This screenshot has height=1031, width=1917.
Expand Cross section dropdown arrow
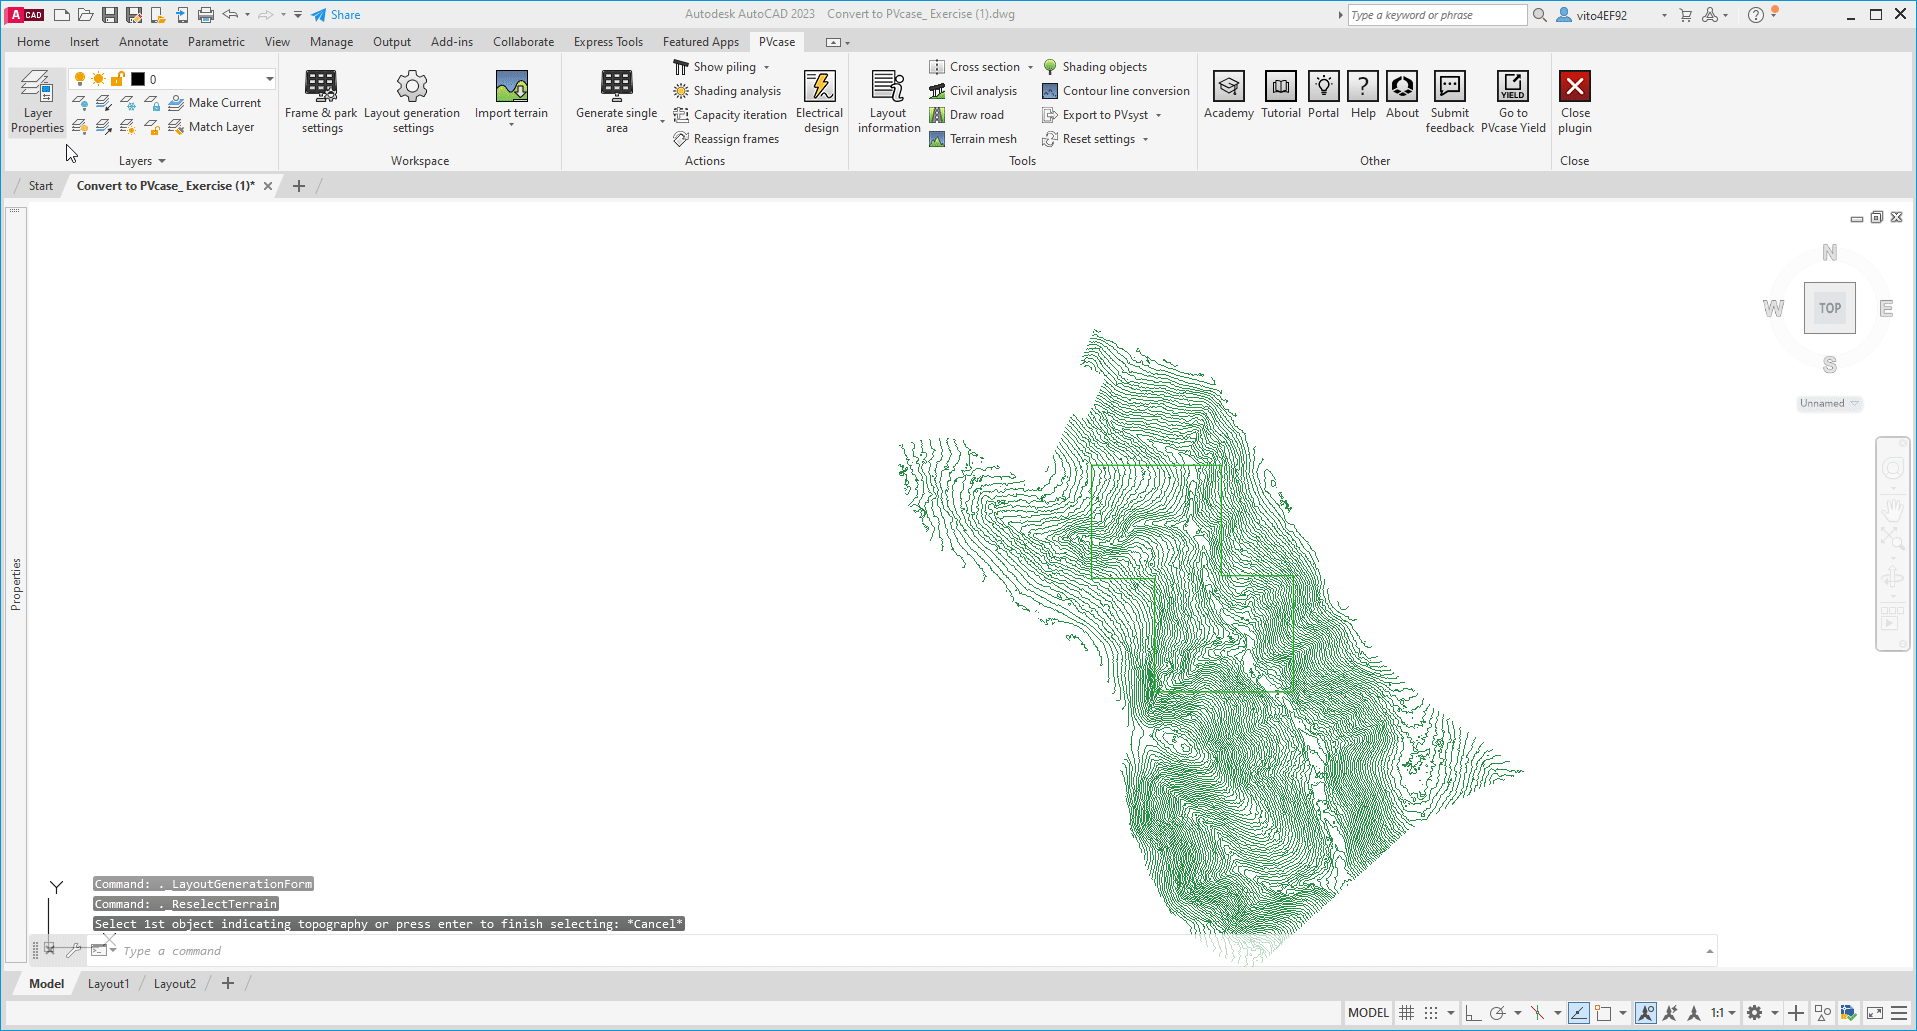click(x=1031, y=67)
